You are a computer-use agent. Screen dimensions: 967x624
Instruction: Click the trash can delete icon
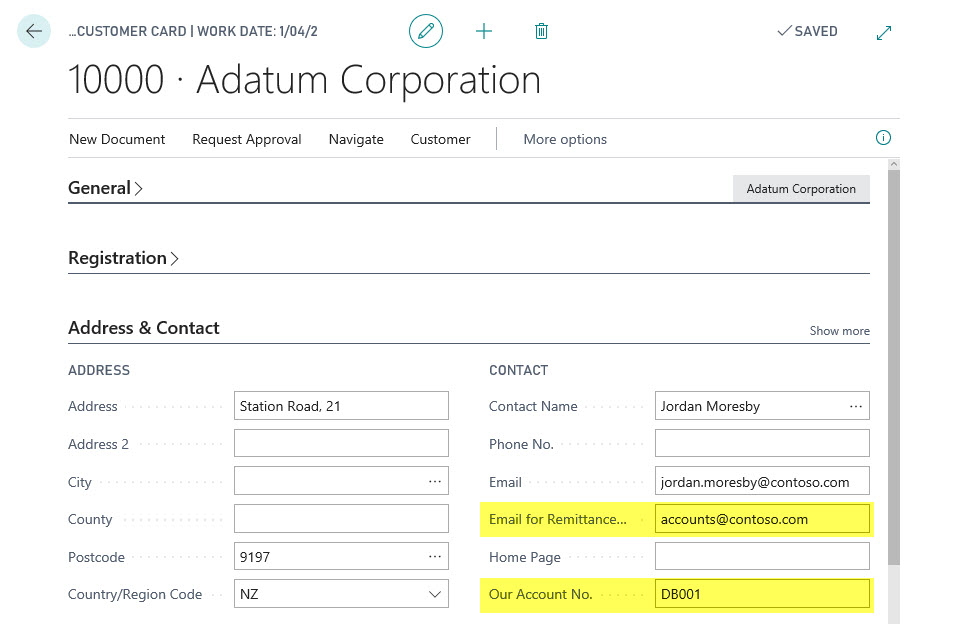click(541, 31)
